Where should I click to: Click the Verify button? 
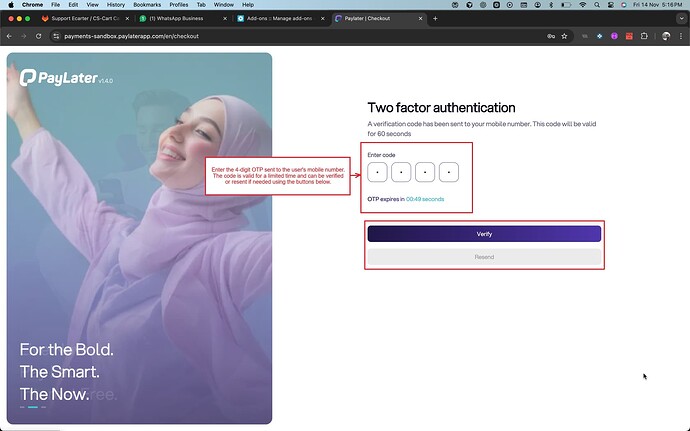click(x=484, y=234)
